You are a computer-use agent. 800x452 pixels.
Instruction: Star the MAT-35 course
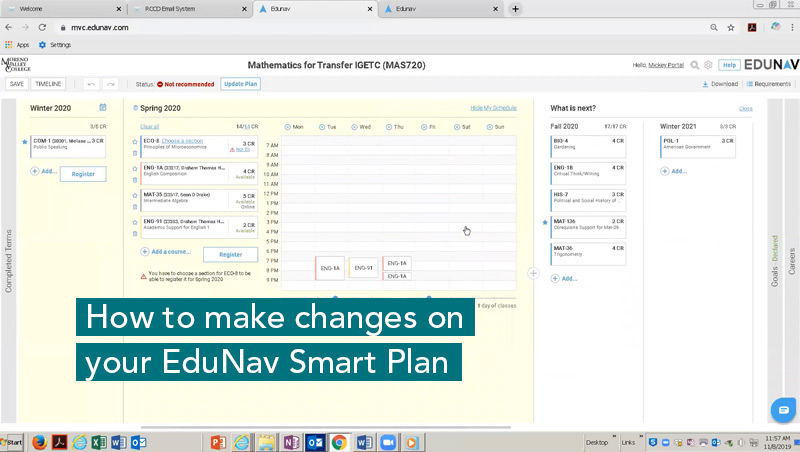coord(135,195)
